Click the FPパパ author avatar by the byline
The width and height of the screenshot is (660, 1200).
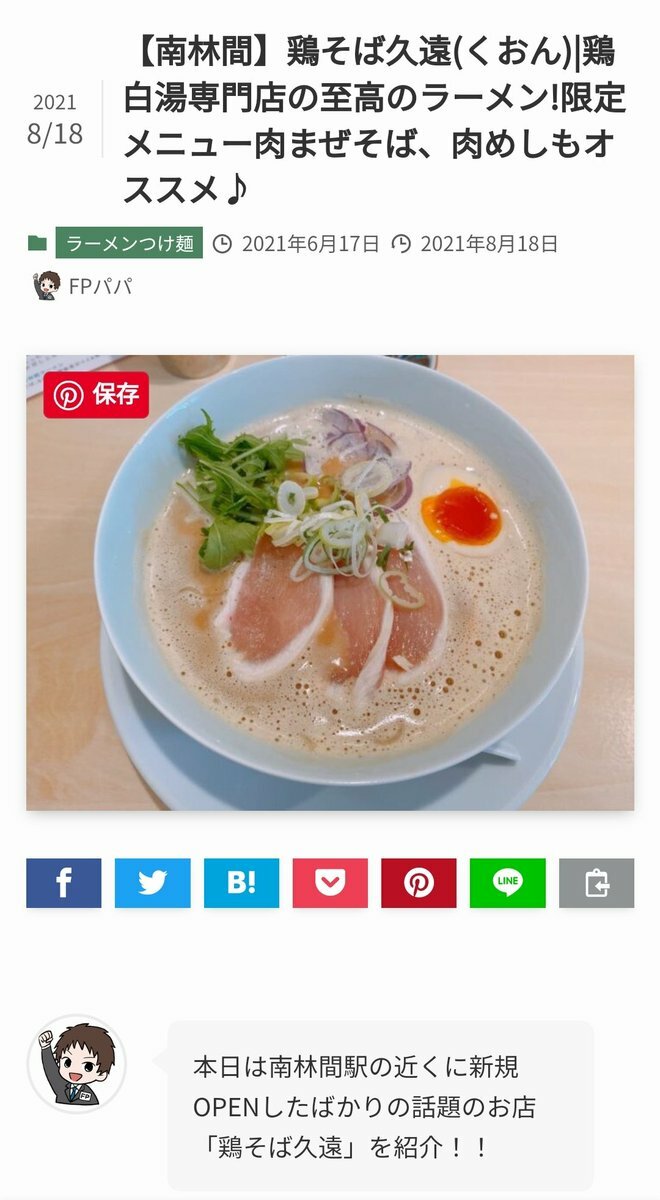click(x=45, y=285)
